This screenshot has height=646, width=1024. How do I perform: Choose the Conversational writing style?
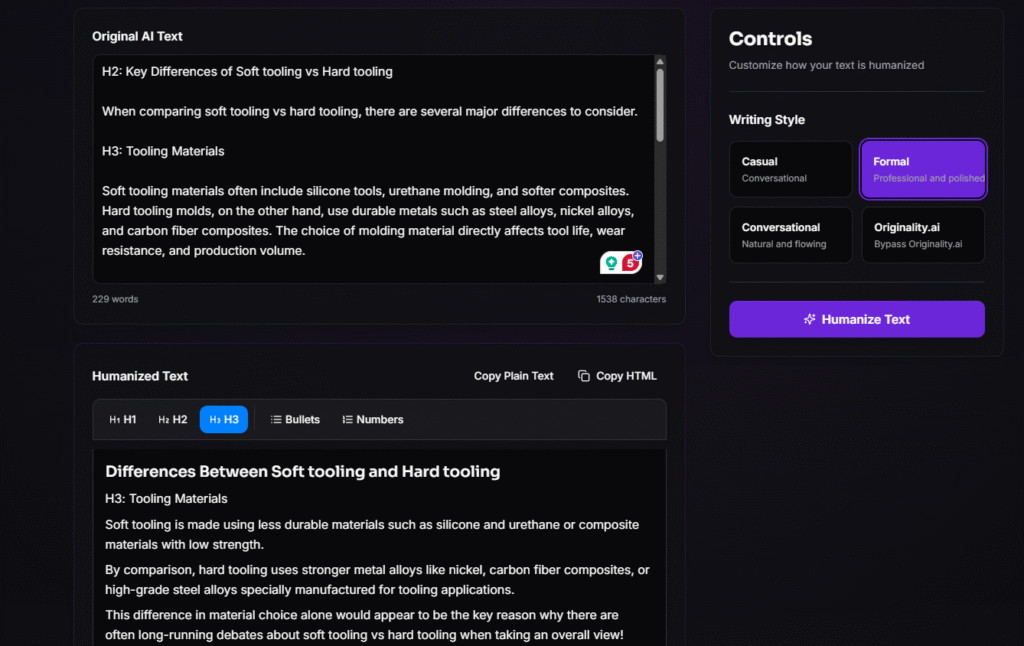(x=790, y=235)
